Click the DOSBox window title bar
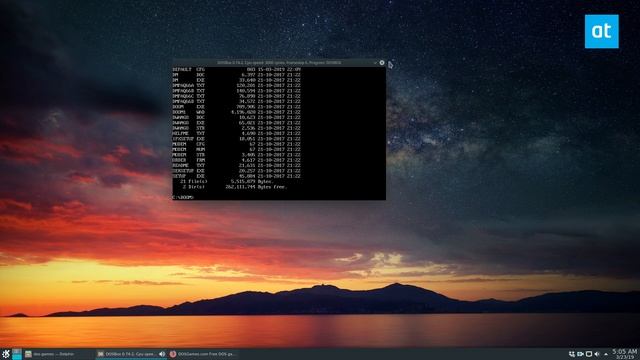Viewport: 640px width, 360px height. 279,63
